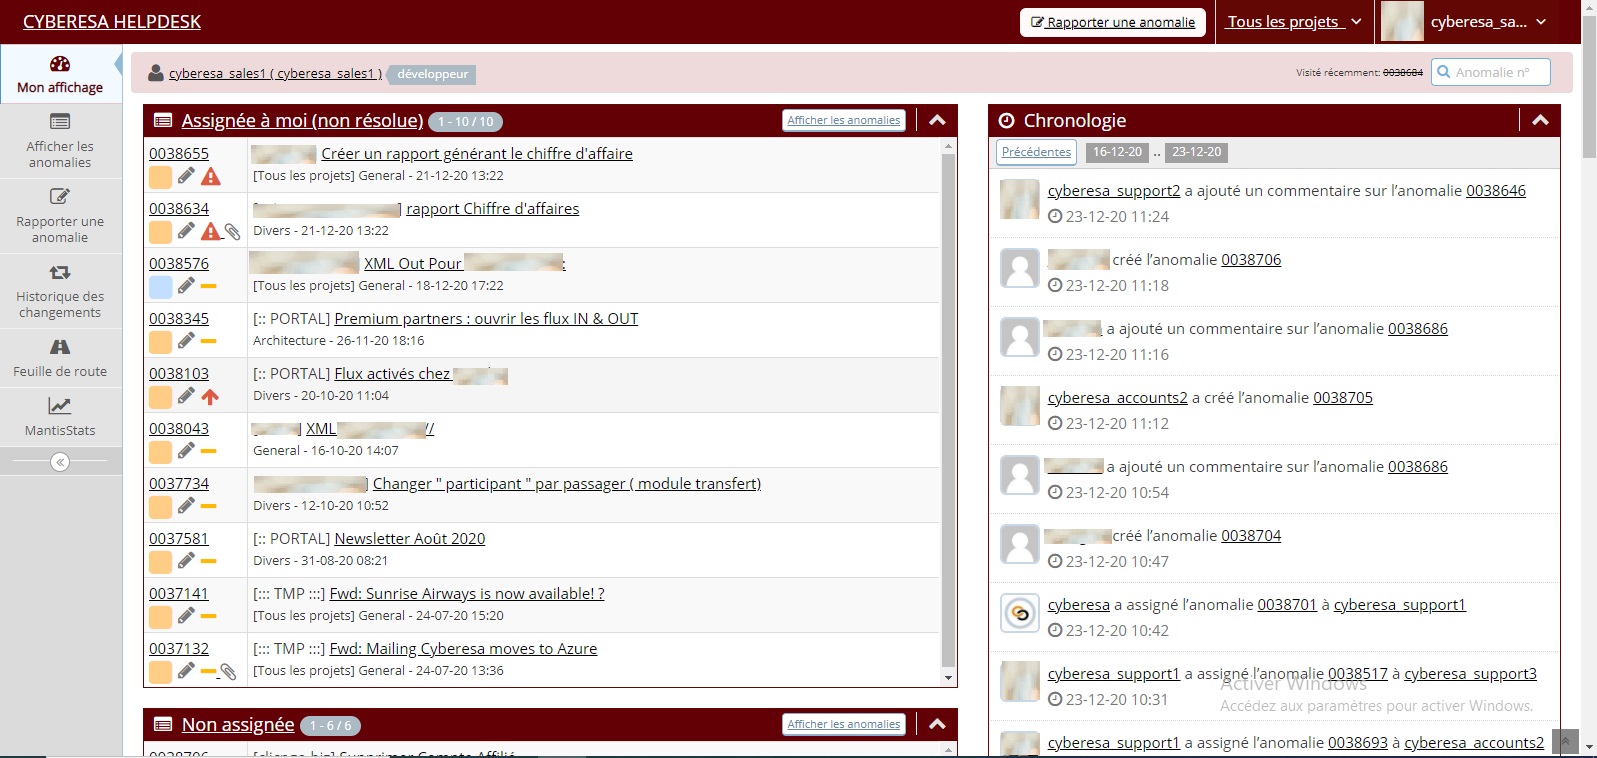
Task: Edit issue 0038634 via pencil icon
Action: click(x=186, y=231)
